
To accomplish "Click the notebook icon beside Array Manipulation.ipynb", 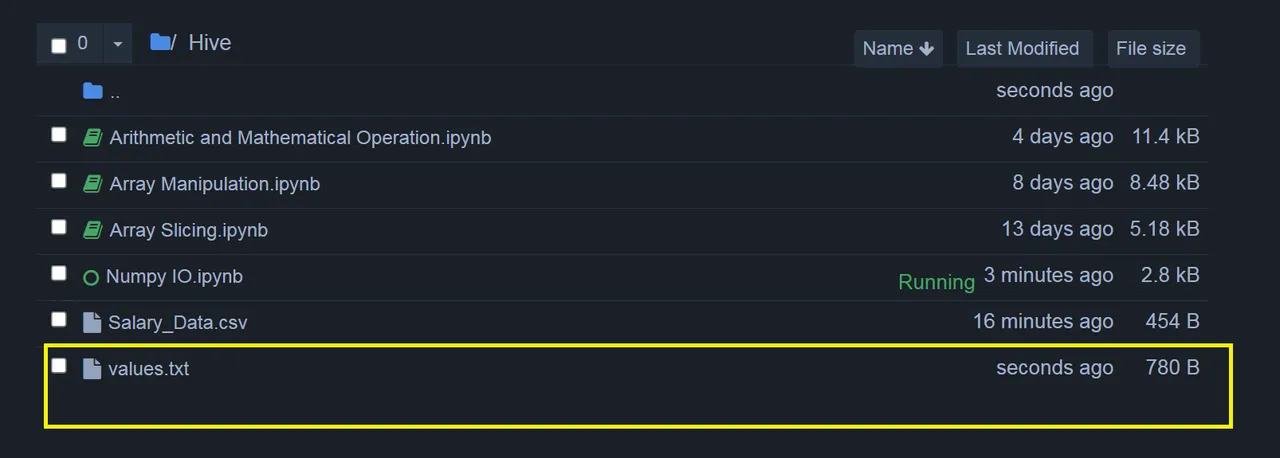I will pyautogui.click(x=92, y=184).
